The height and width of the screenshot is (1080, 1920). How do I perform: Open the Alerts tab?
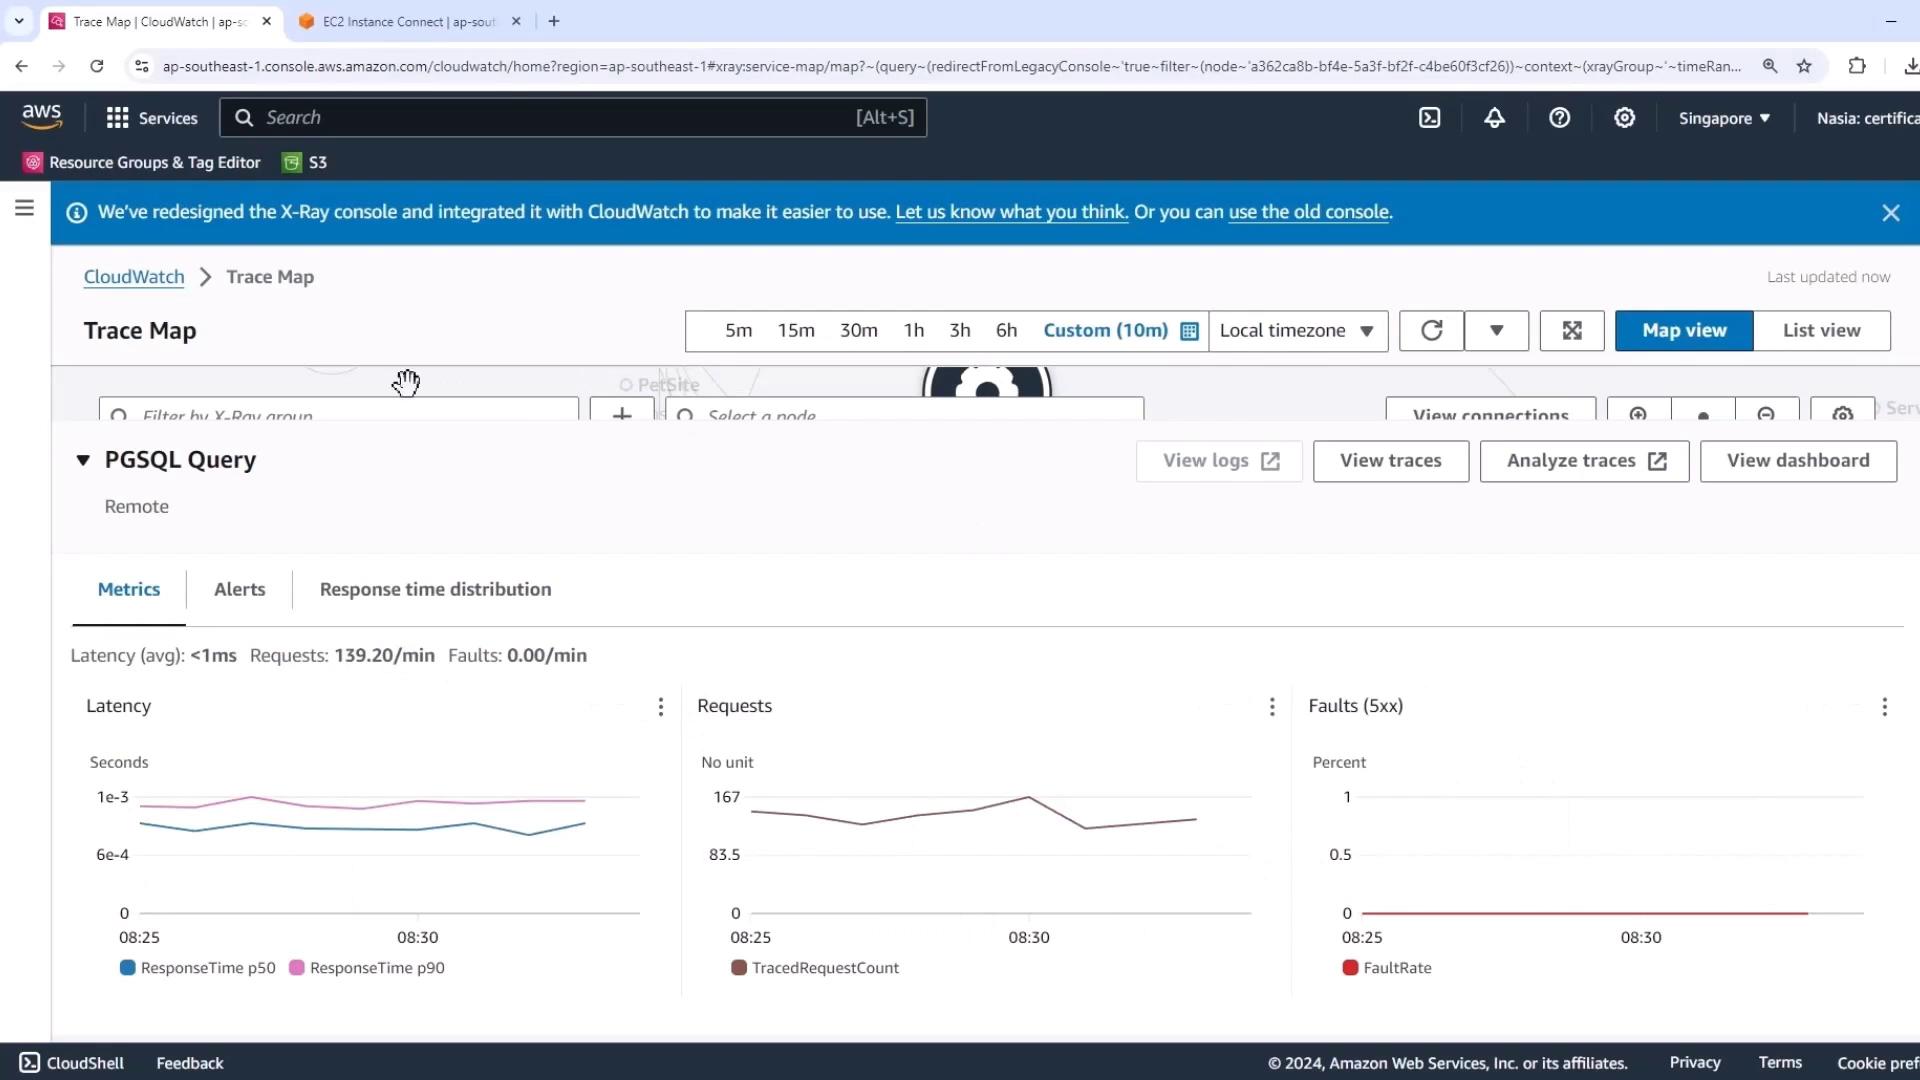(240, 590)
